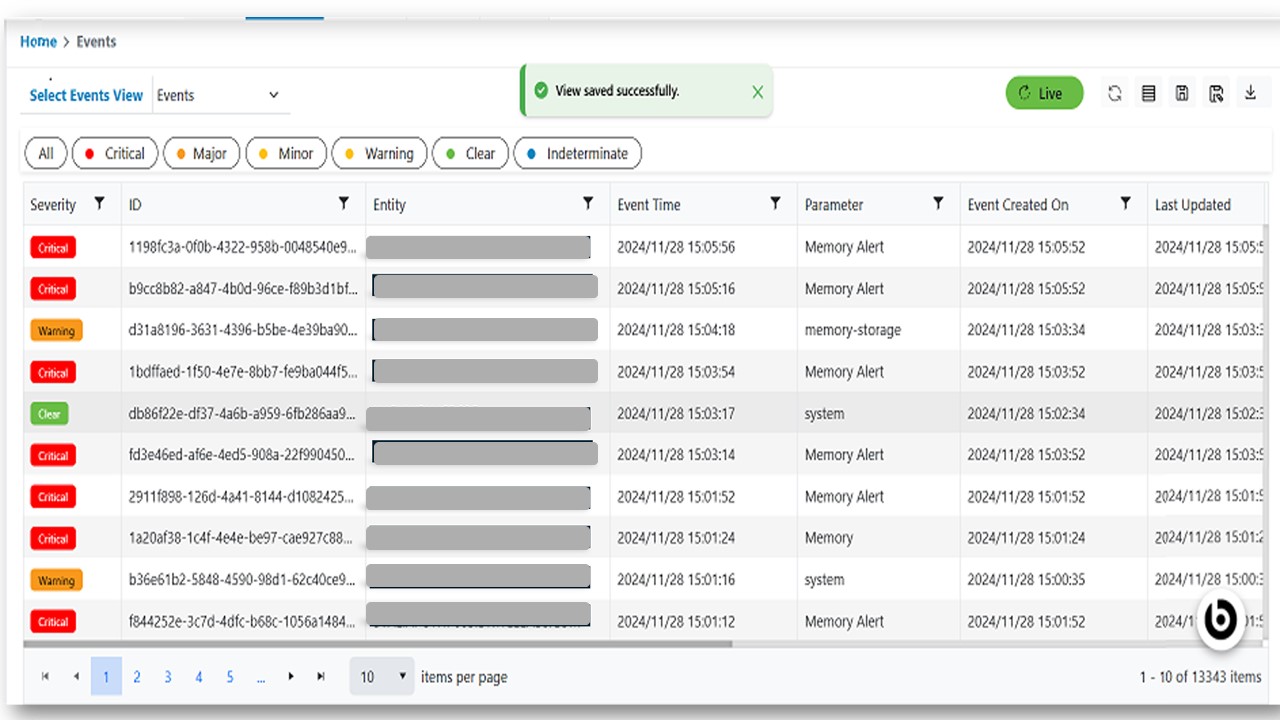The height and width of the screenshot is (720, 1280).
Task: Click the save-as edit view icon
Action: pos(1216,94)
